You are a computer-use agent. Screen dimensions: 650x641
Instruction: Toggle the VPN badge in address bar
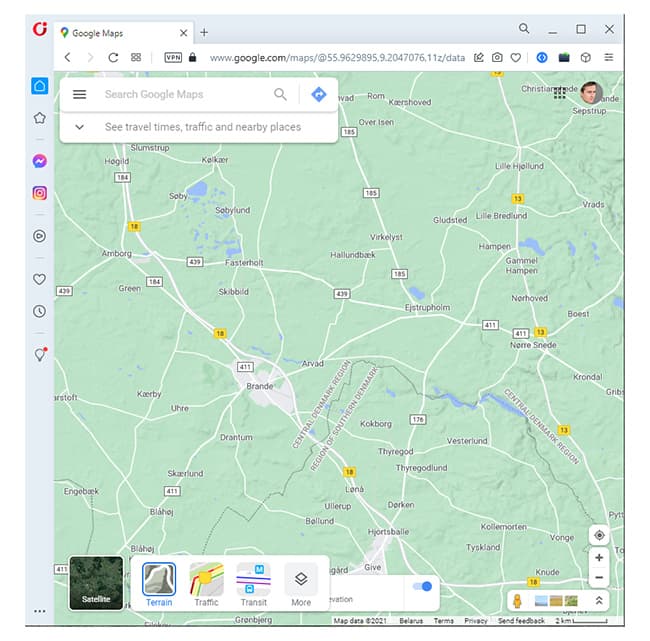click(x=173, y=58)
